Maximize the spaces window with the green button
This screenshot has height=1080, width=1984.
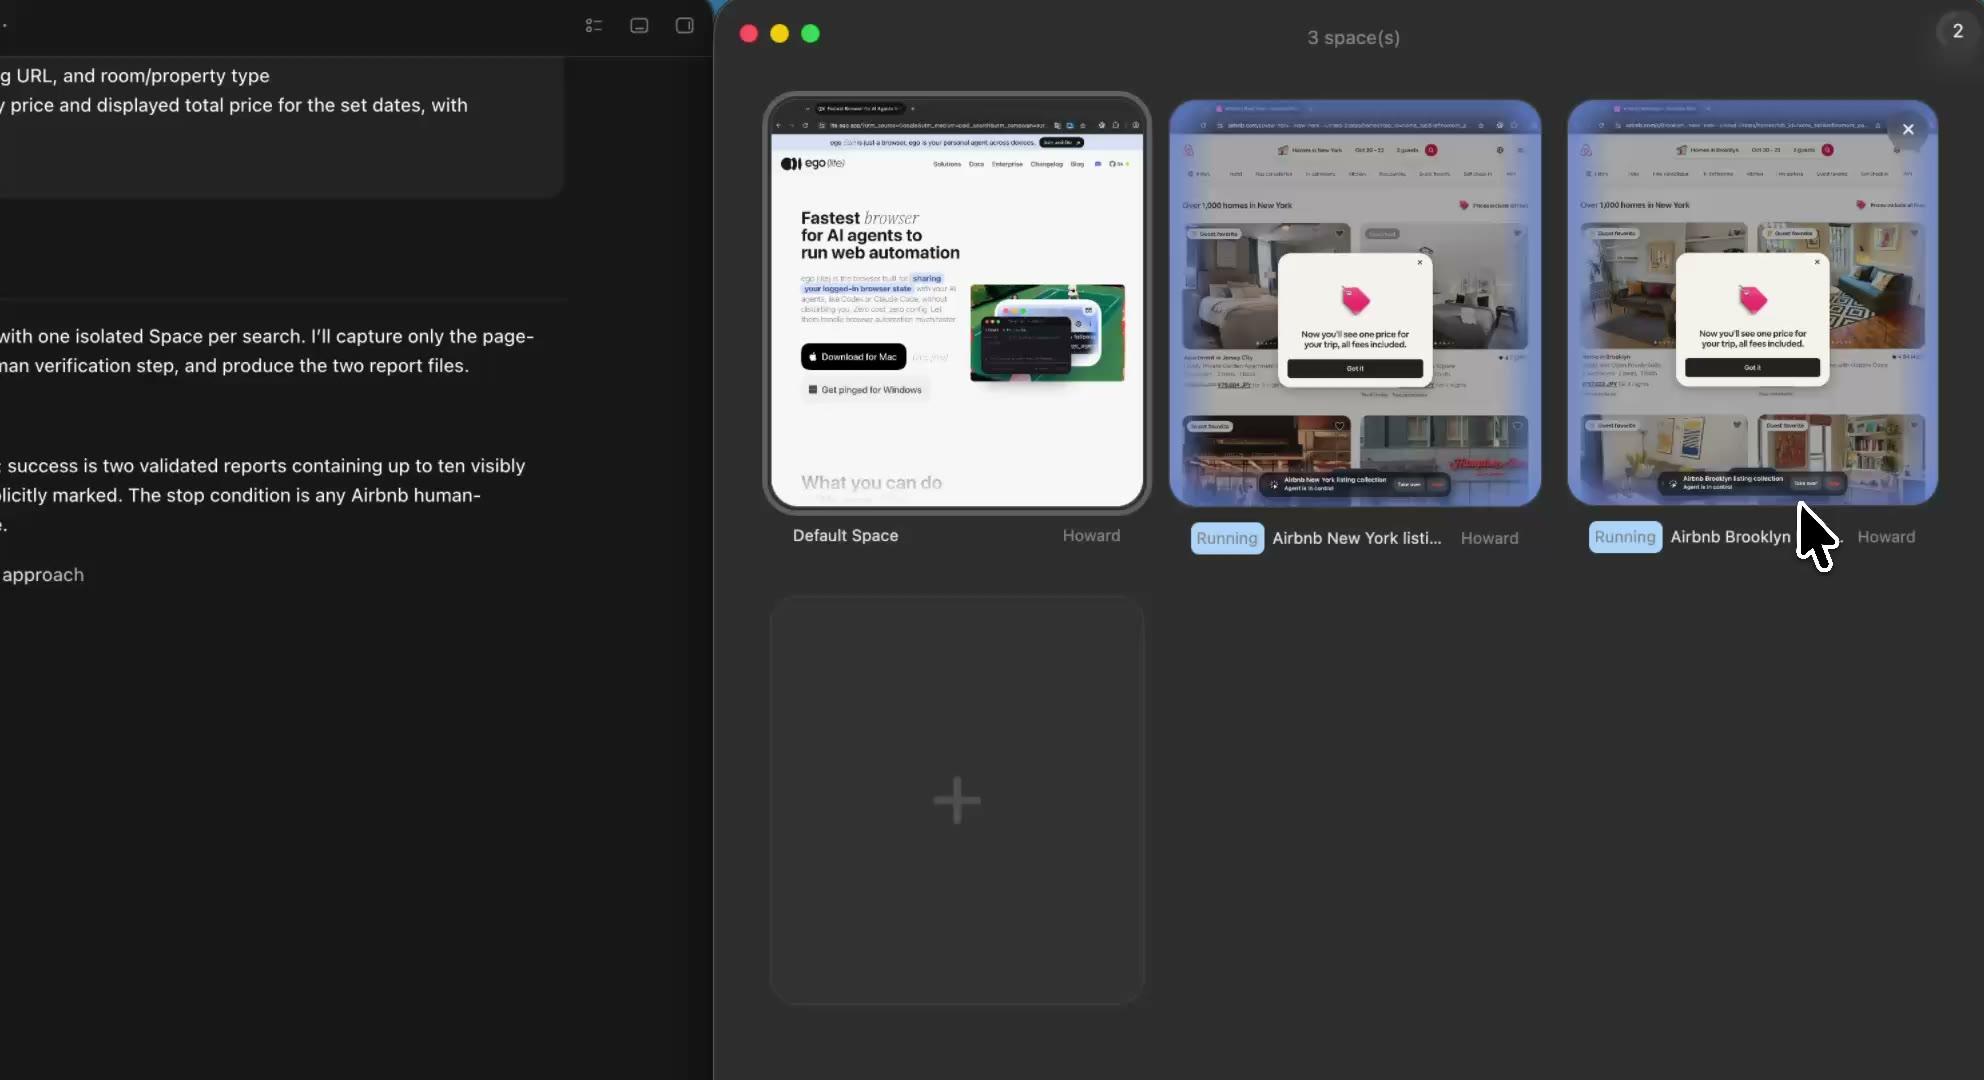810,33
